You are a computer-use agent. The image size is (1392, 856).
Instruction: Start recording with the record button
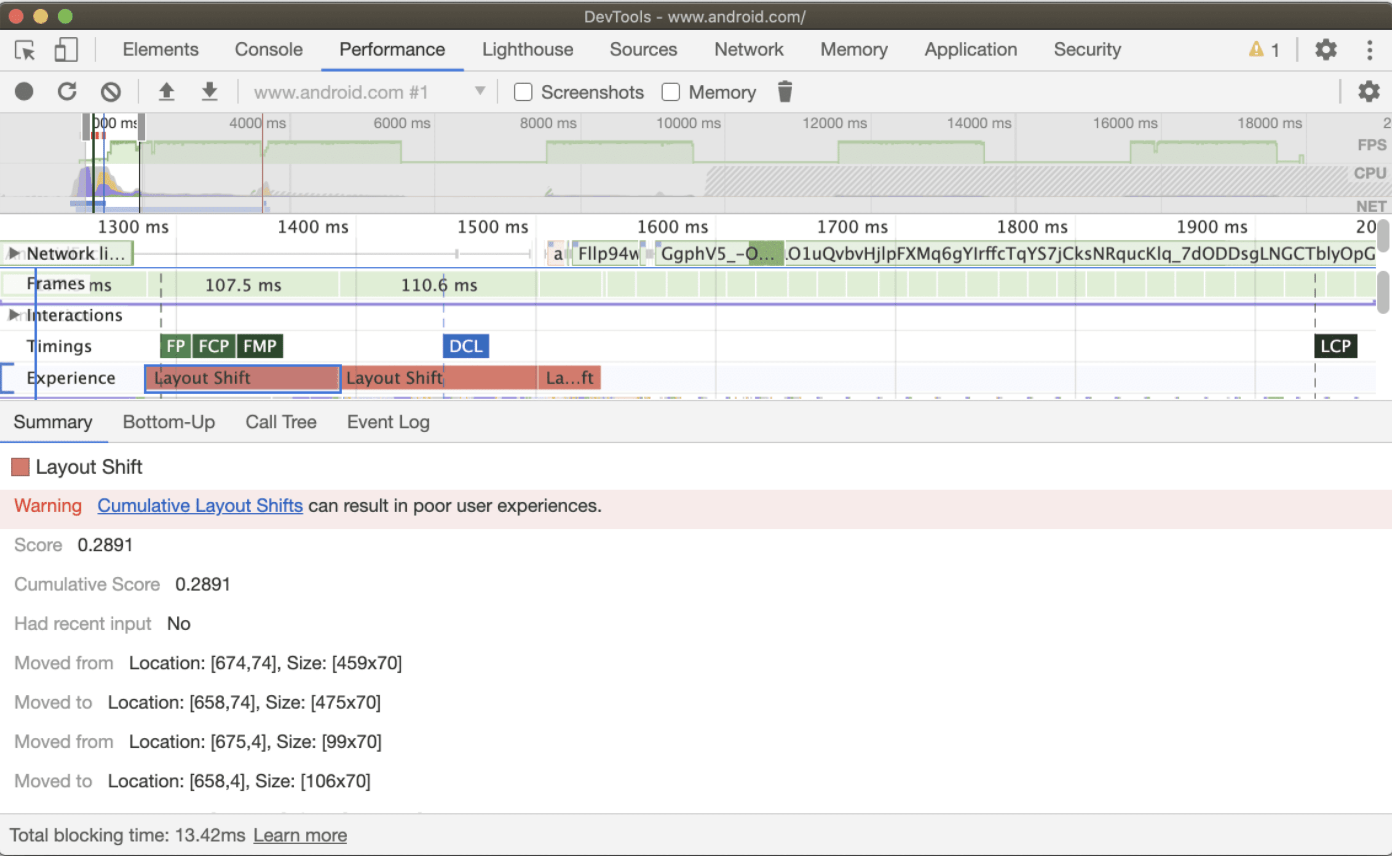pyautogui.click(x=24, y=92)
